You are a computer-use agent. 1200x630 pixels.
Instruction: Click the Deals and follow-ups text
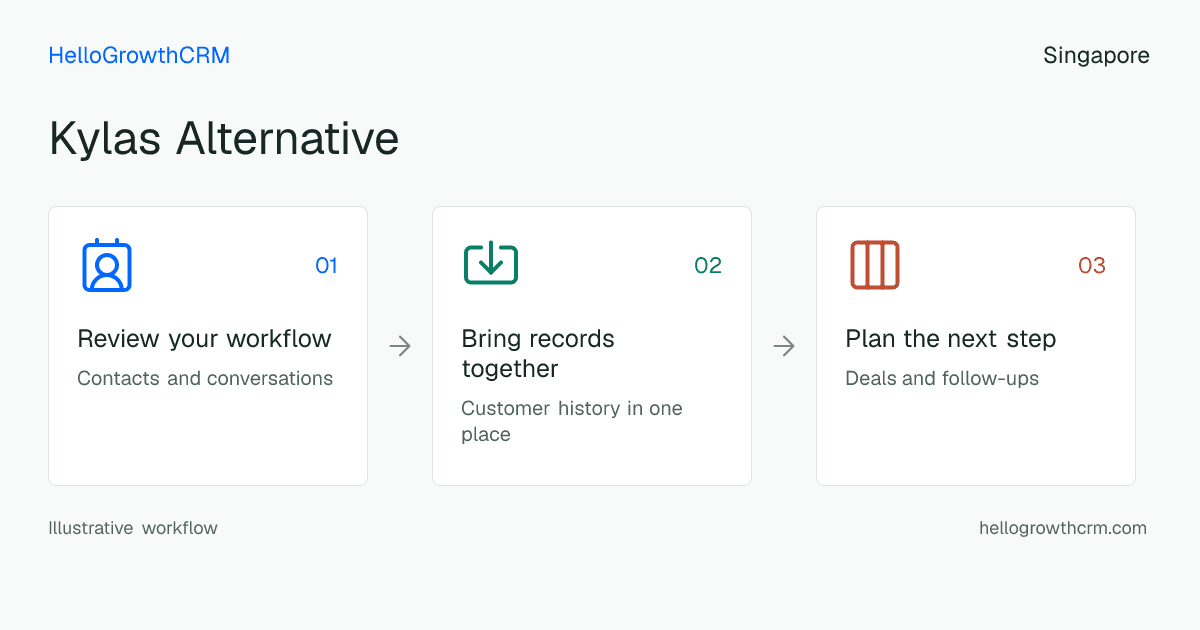[x=942, y=379]
